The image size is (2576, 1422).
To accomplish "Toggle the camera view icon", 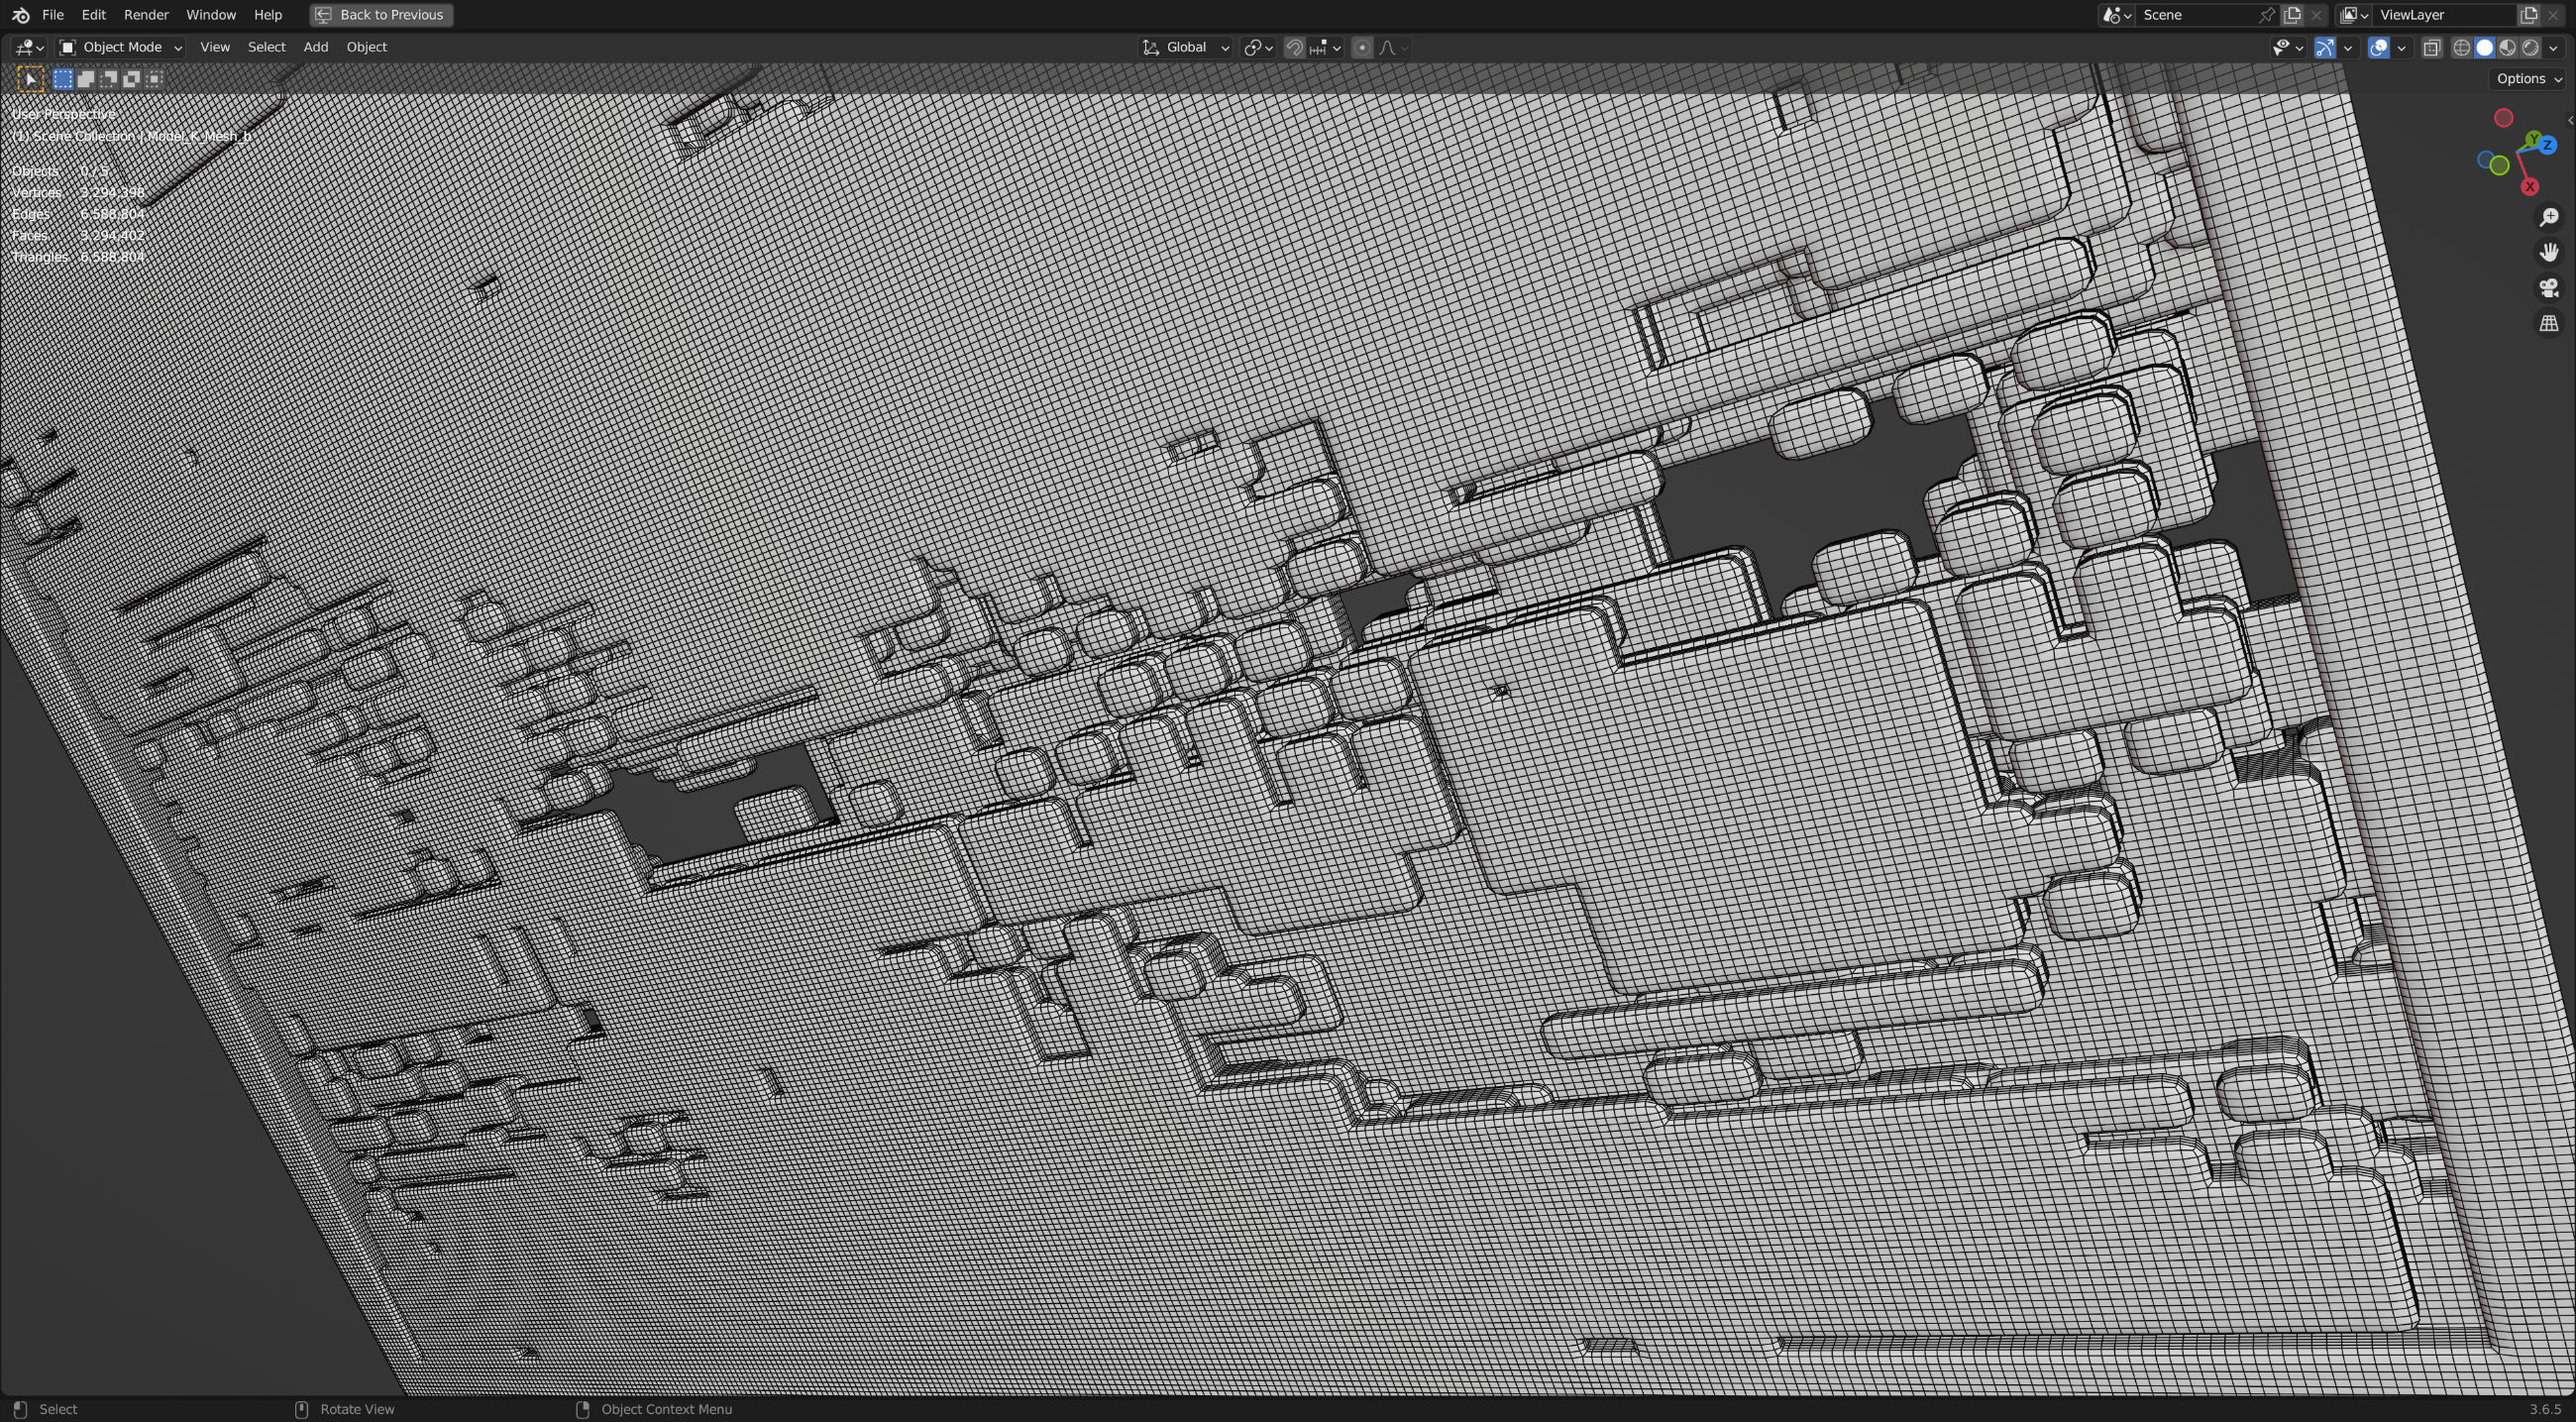I will [x=2549, y=288].
